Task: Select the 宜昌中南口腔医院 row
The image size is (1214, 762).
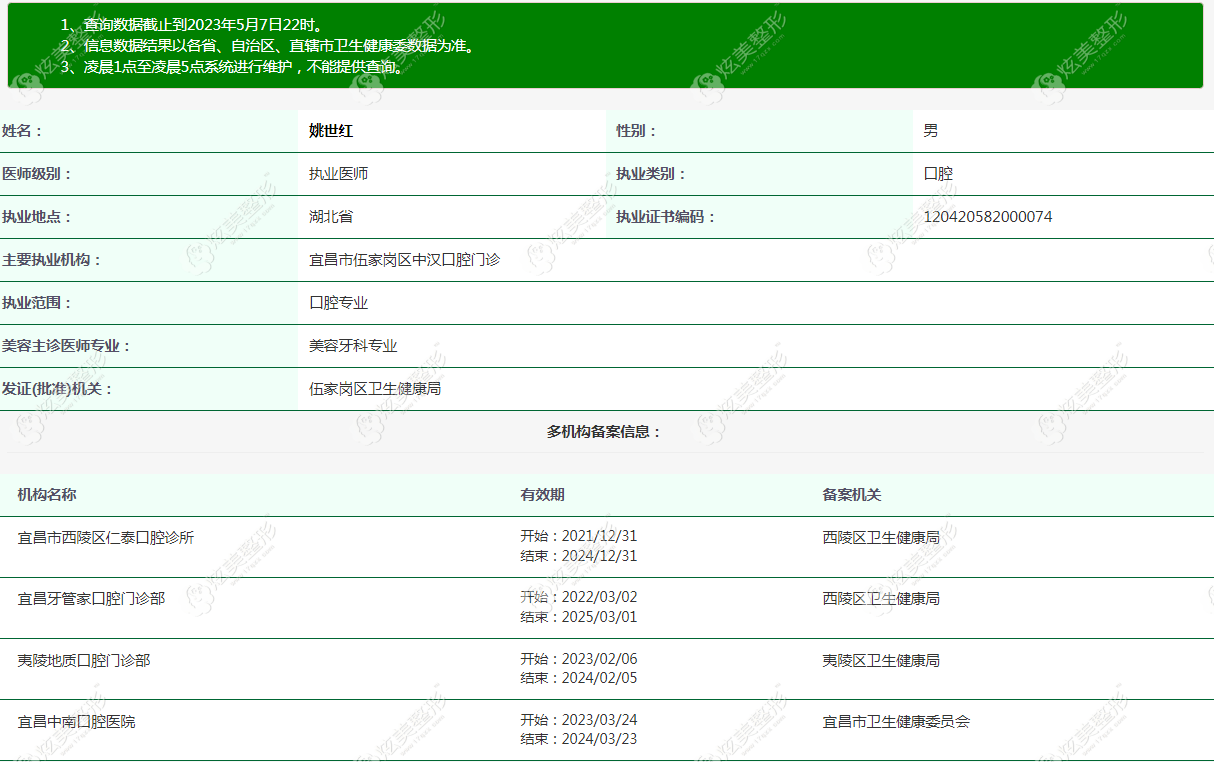Action: coord(607,730)
